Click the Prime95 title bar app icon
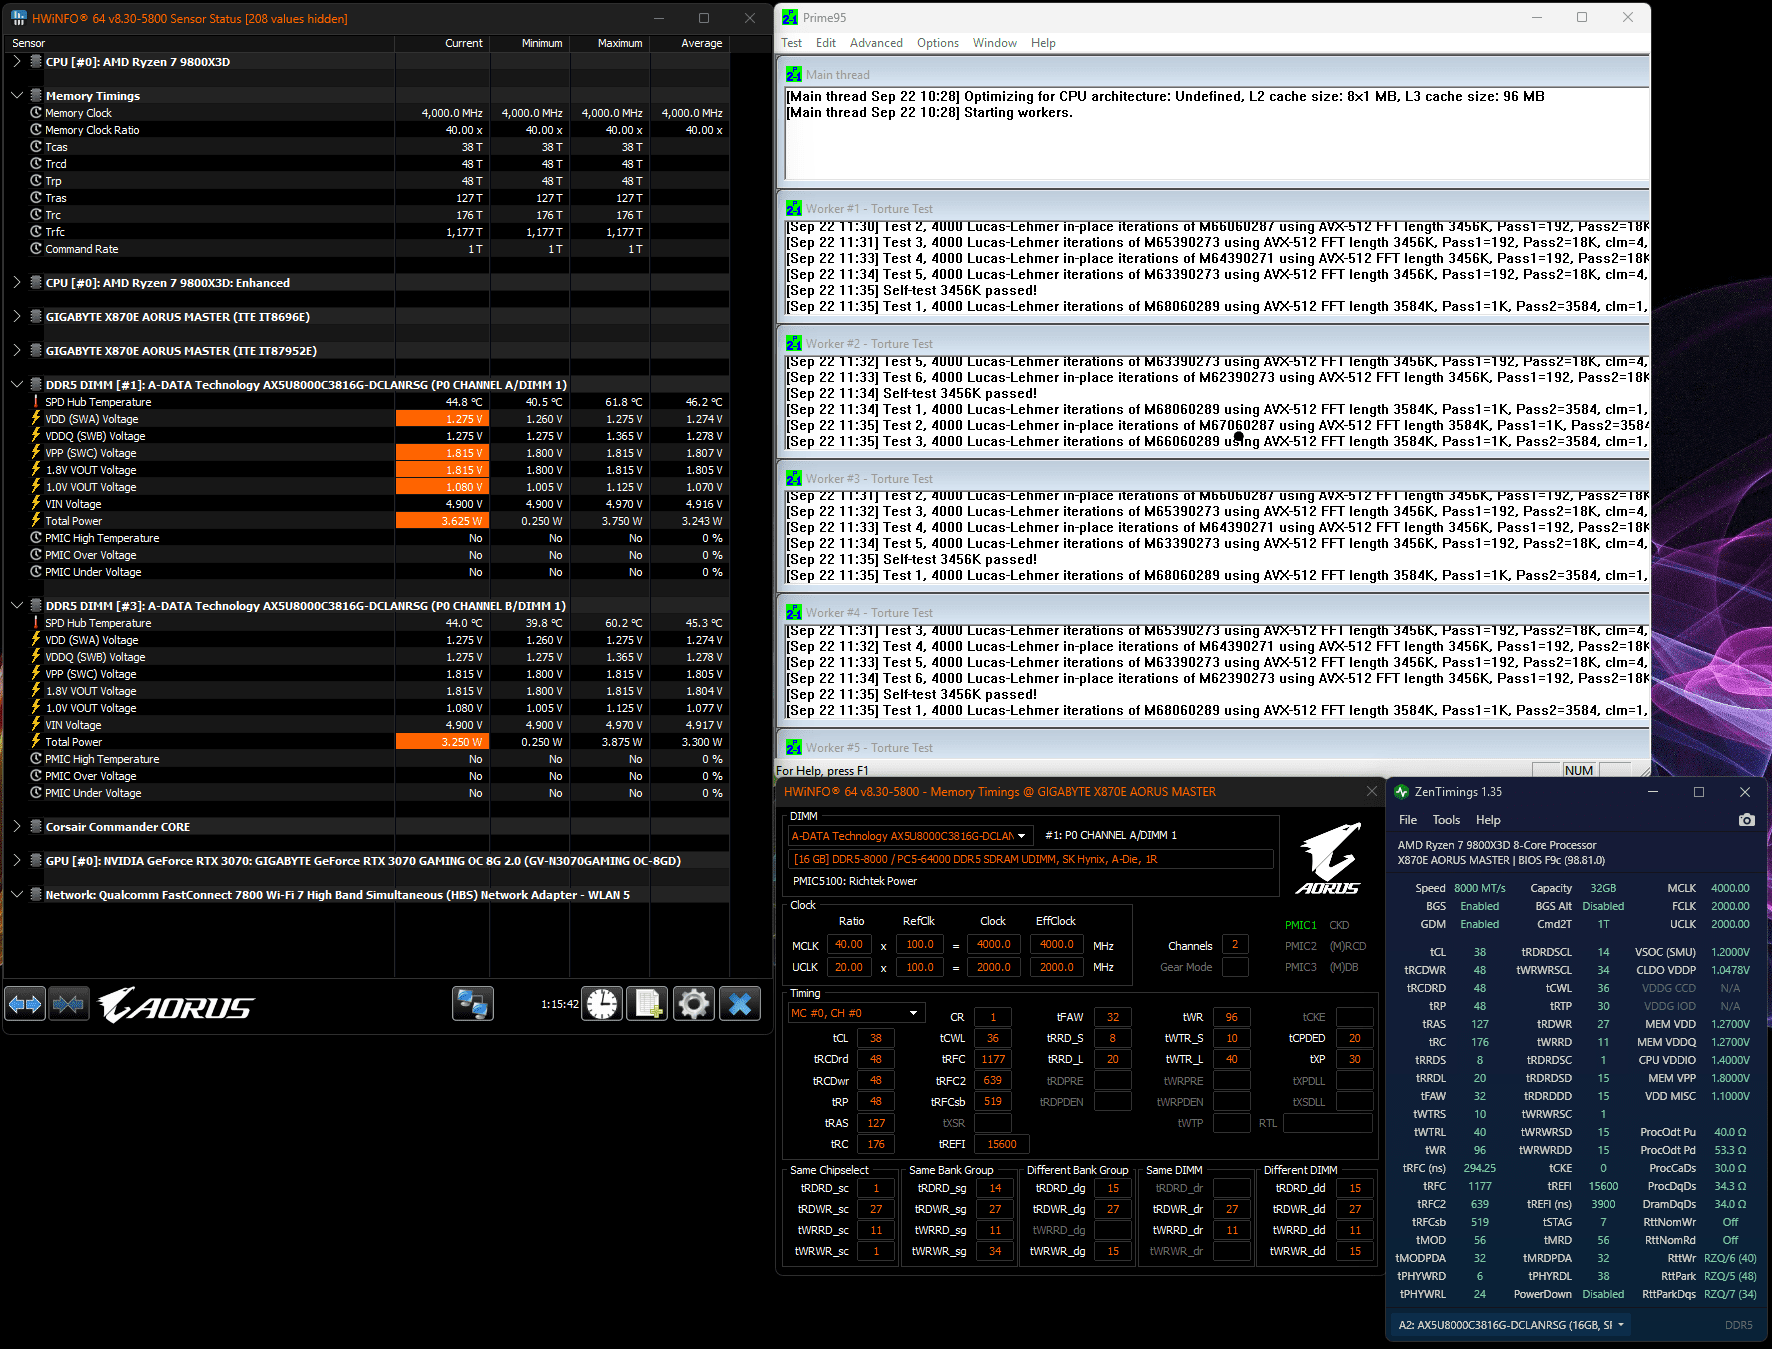The image size is (1772, 1349). pyautogui.click(x=790, y=17)
